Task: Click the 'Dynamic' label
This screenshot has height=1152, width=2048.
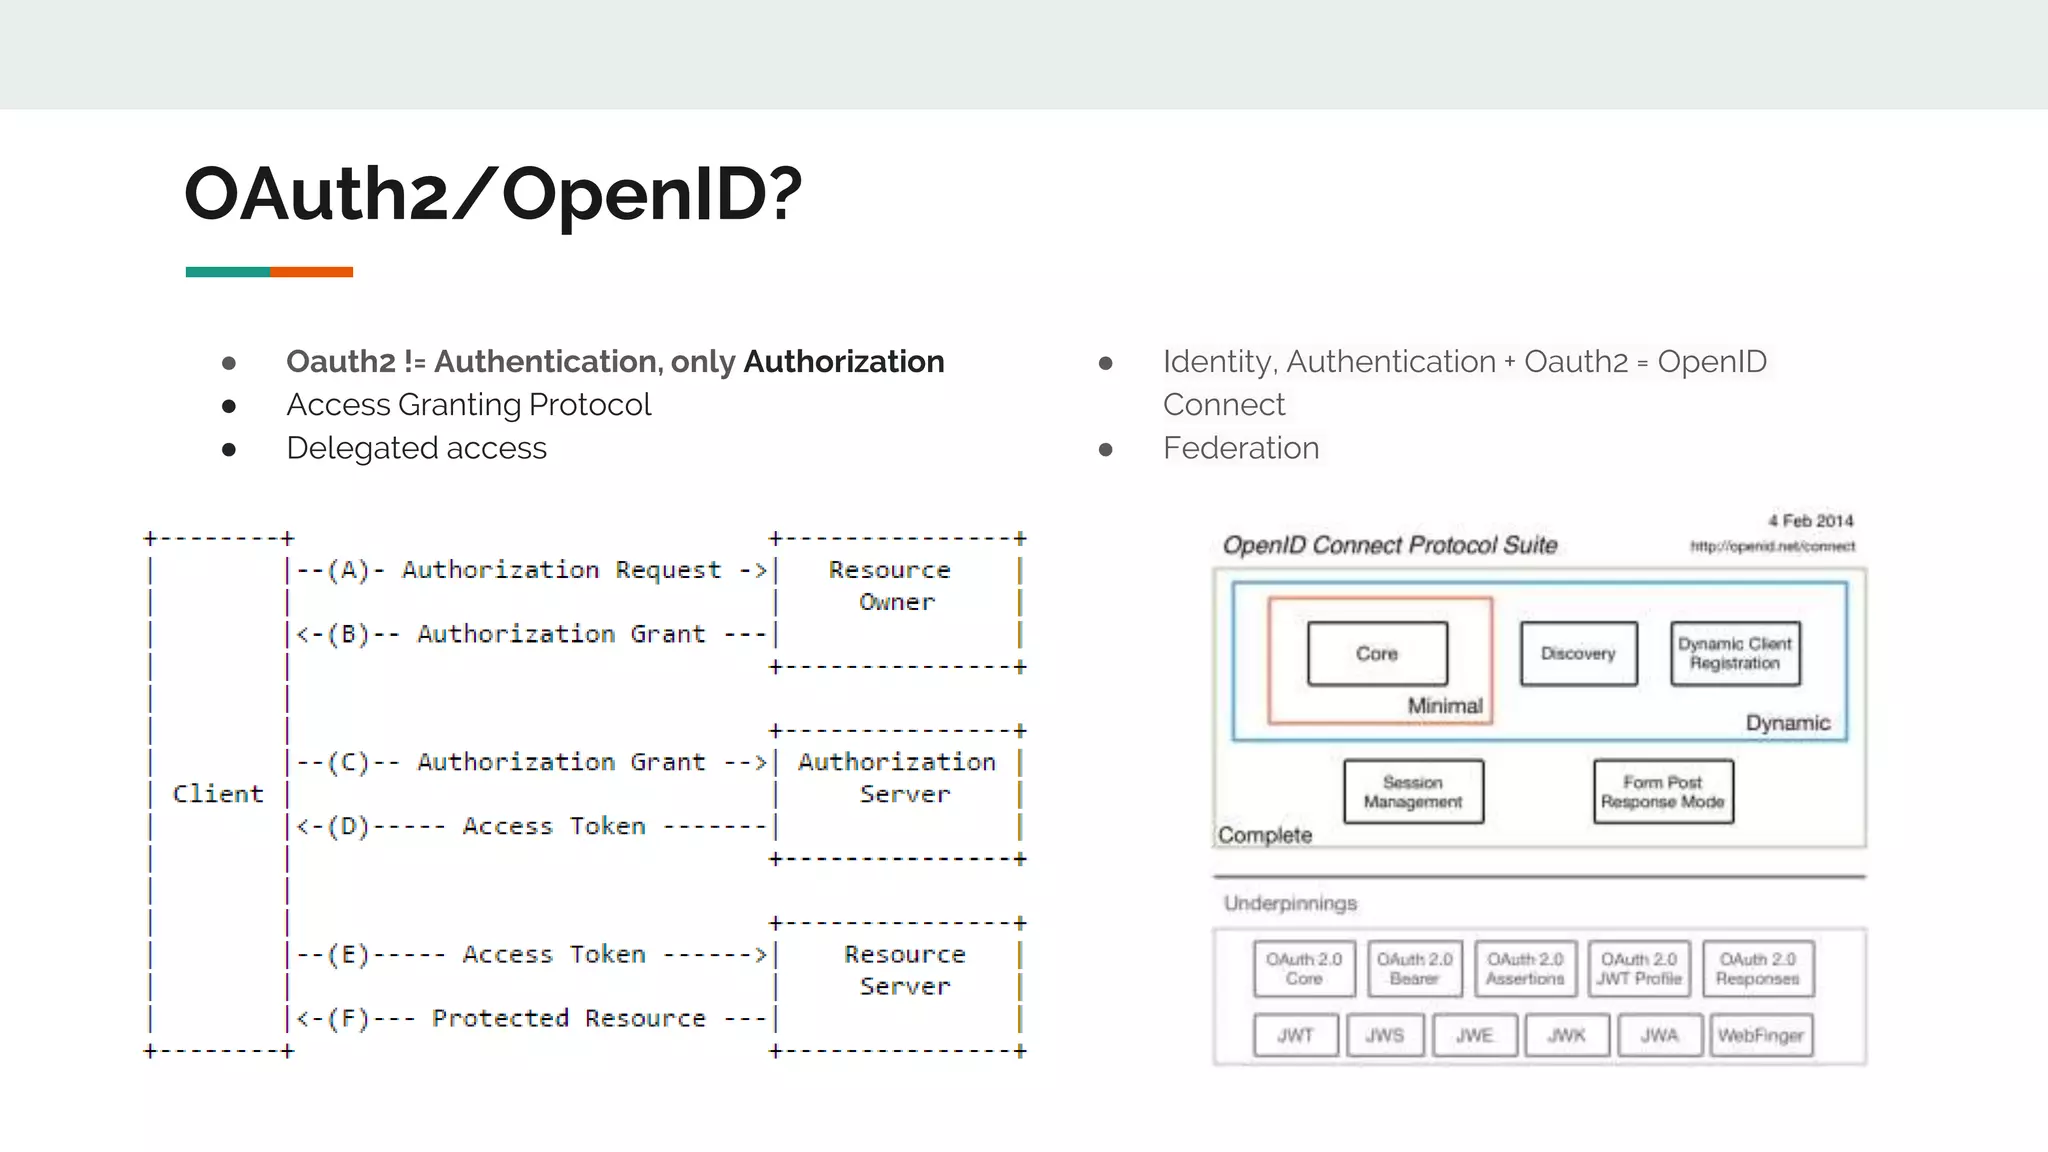Action: point(1788,723)
